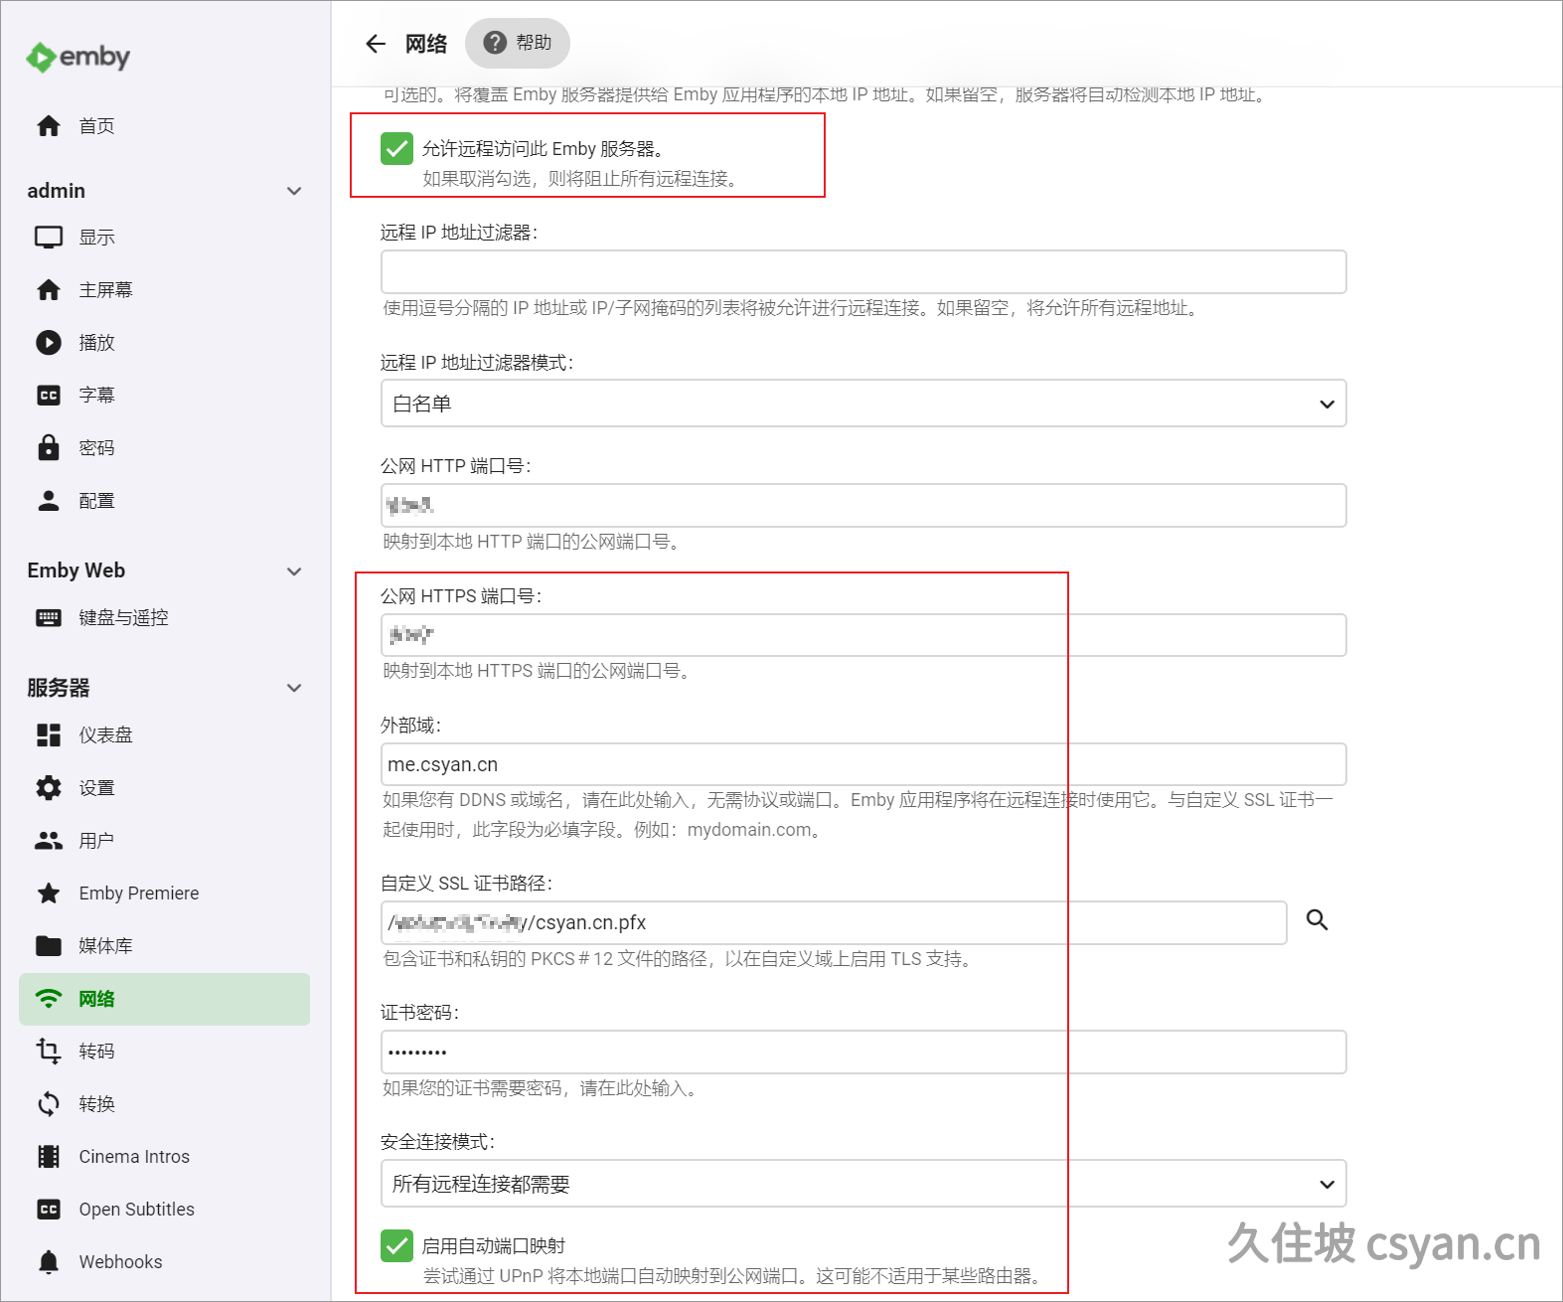The height and width of the screenshot is (1302, 1563).
Task: Click the 设置 gear icon
Action: point(48,788)
